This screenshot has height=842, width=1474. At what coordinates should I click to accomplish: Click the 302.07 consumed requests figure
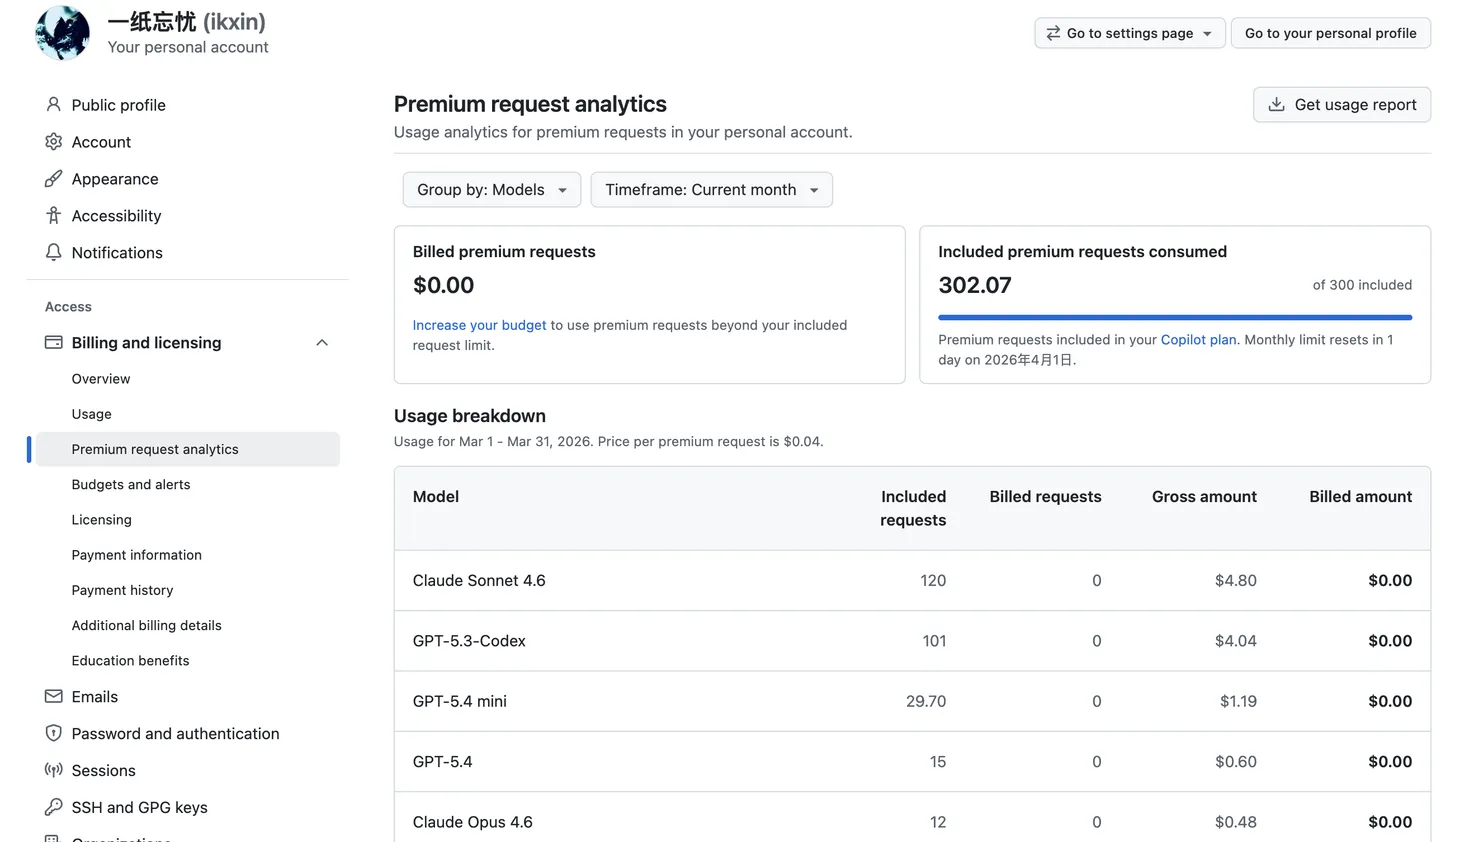coord(975,285)
